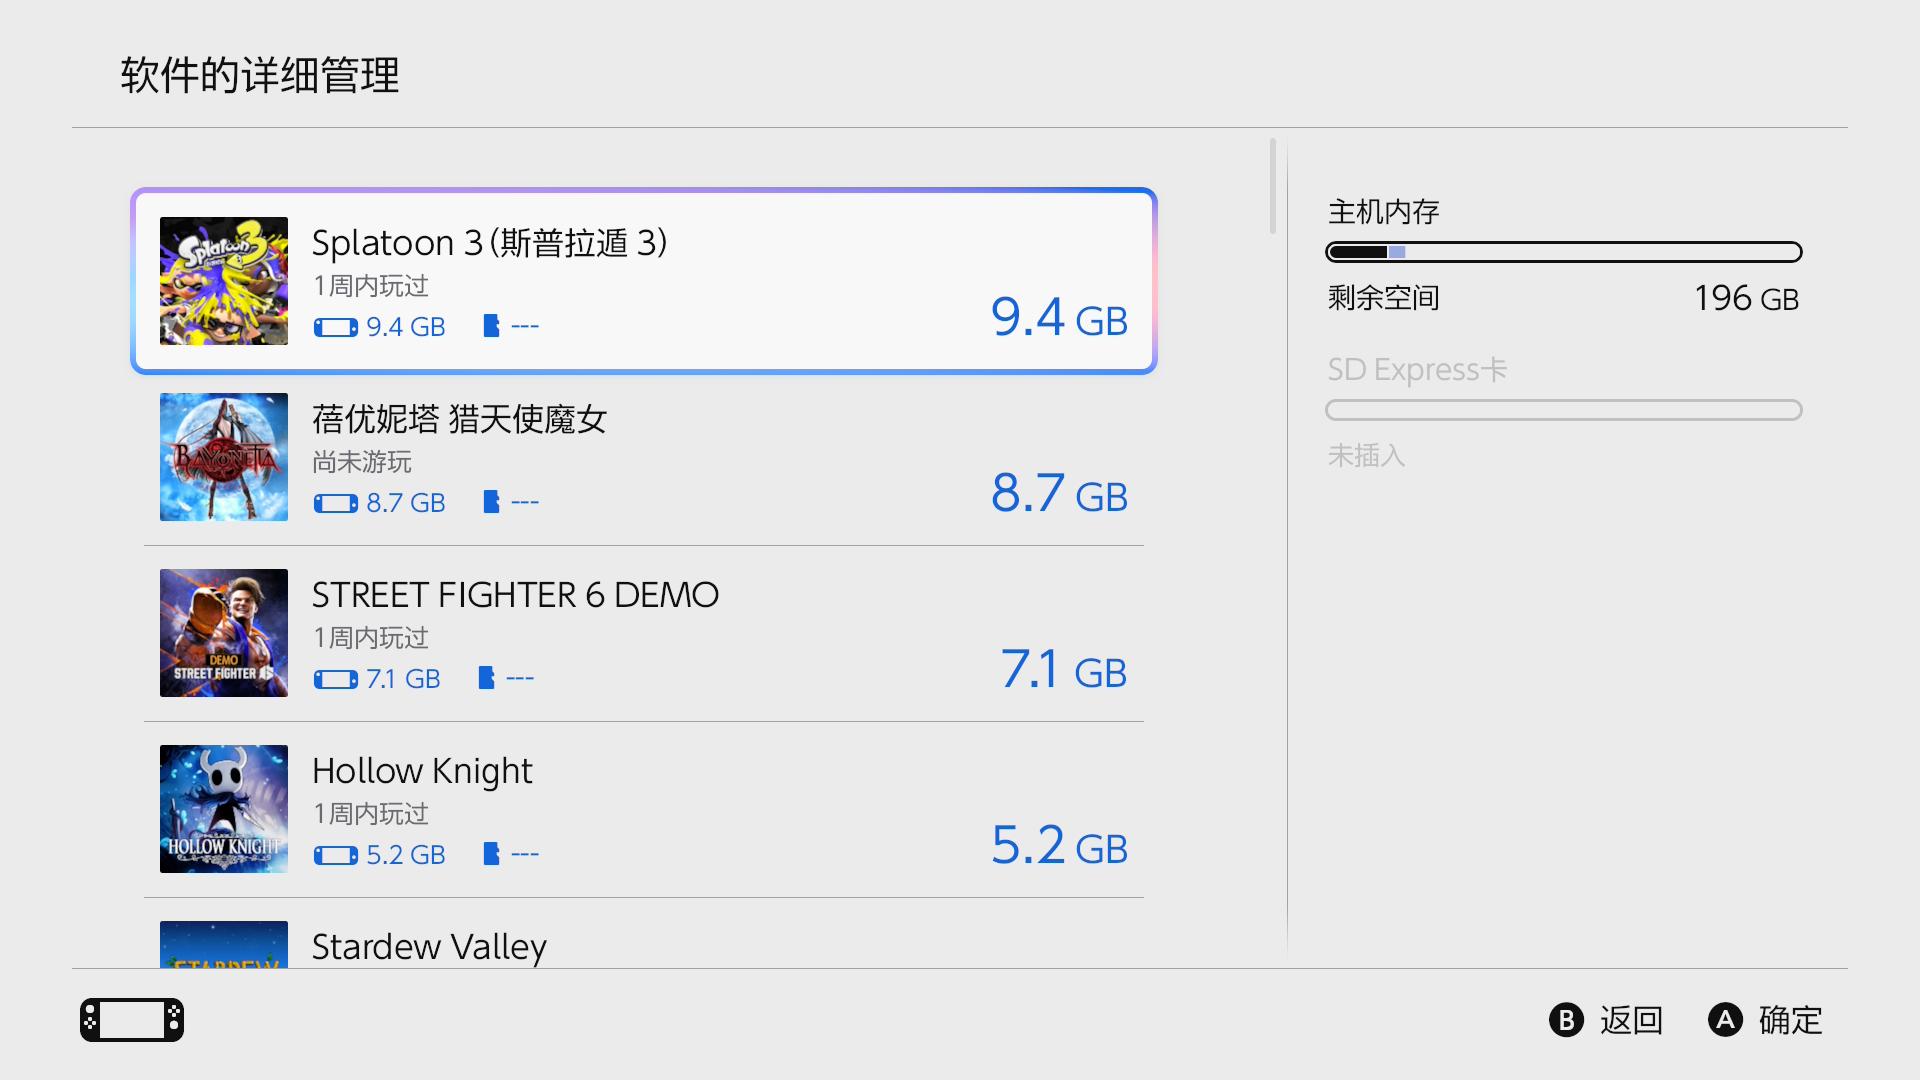The image size is (1920, 1080).
Task: Click the SD card icon under Street Fighter 6
Action: click(486, 678)
